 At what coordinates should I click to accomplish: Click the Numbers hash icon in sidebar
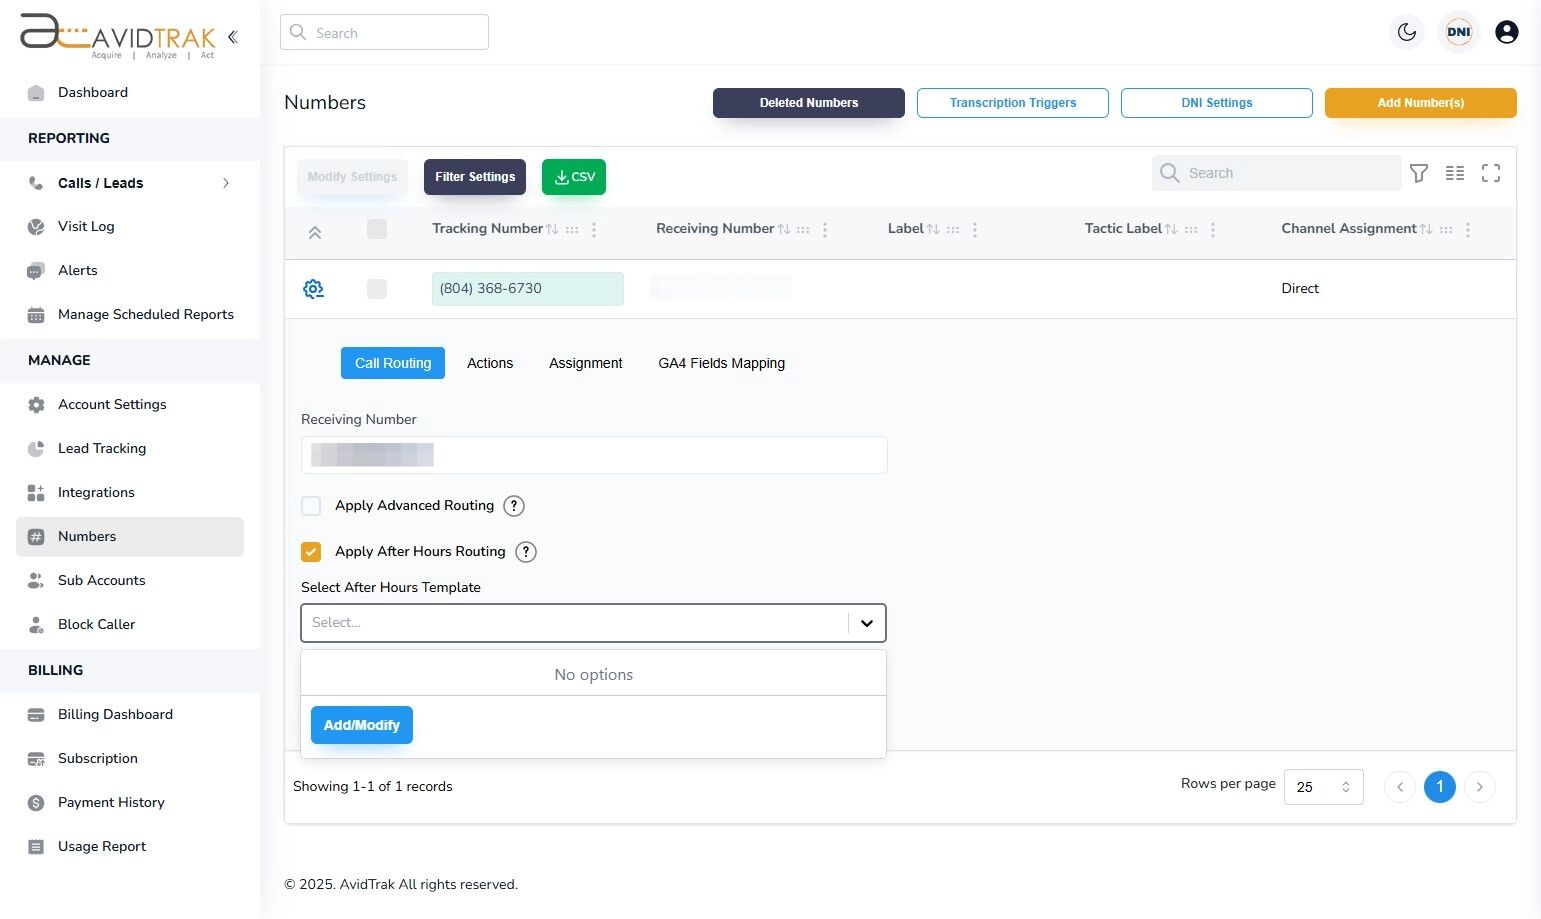click(36, 537)
